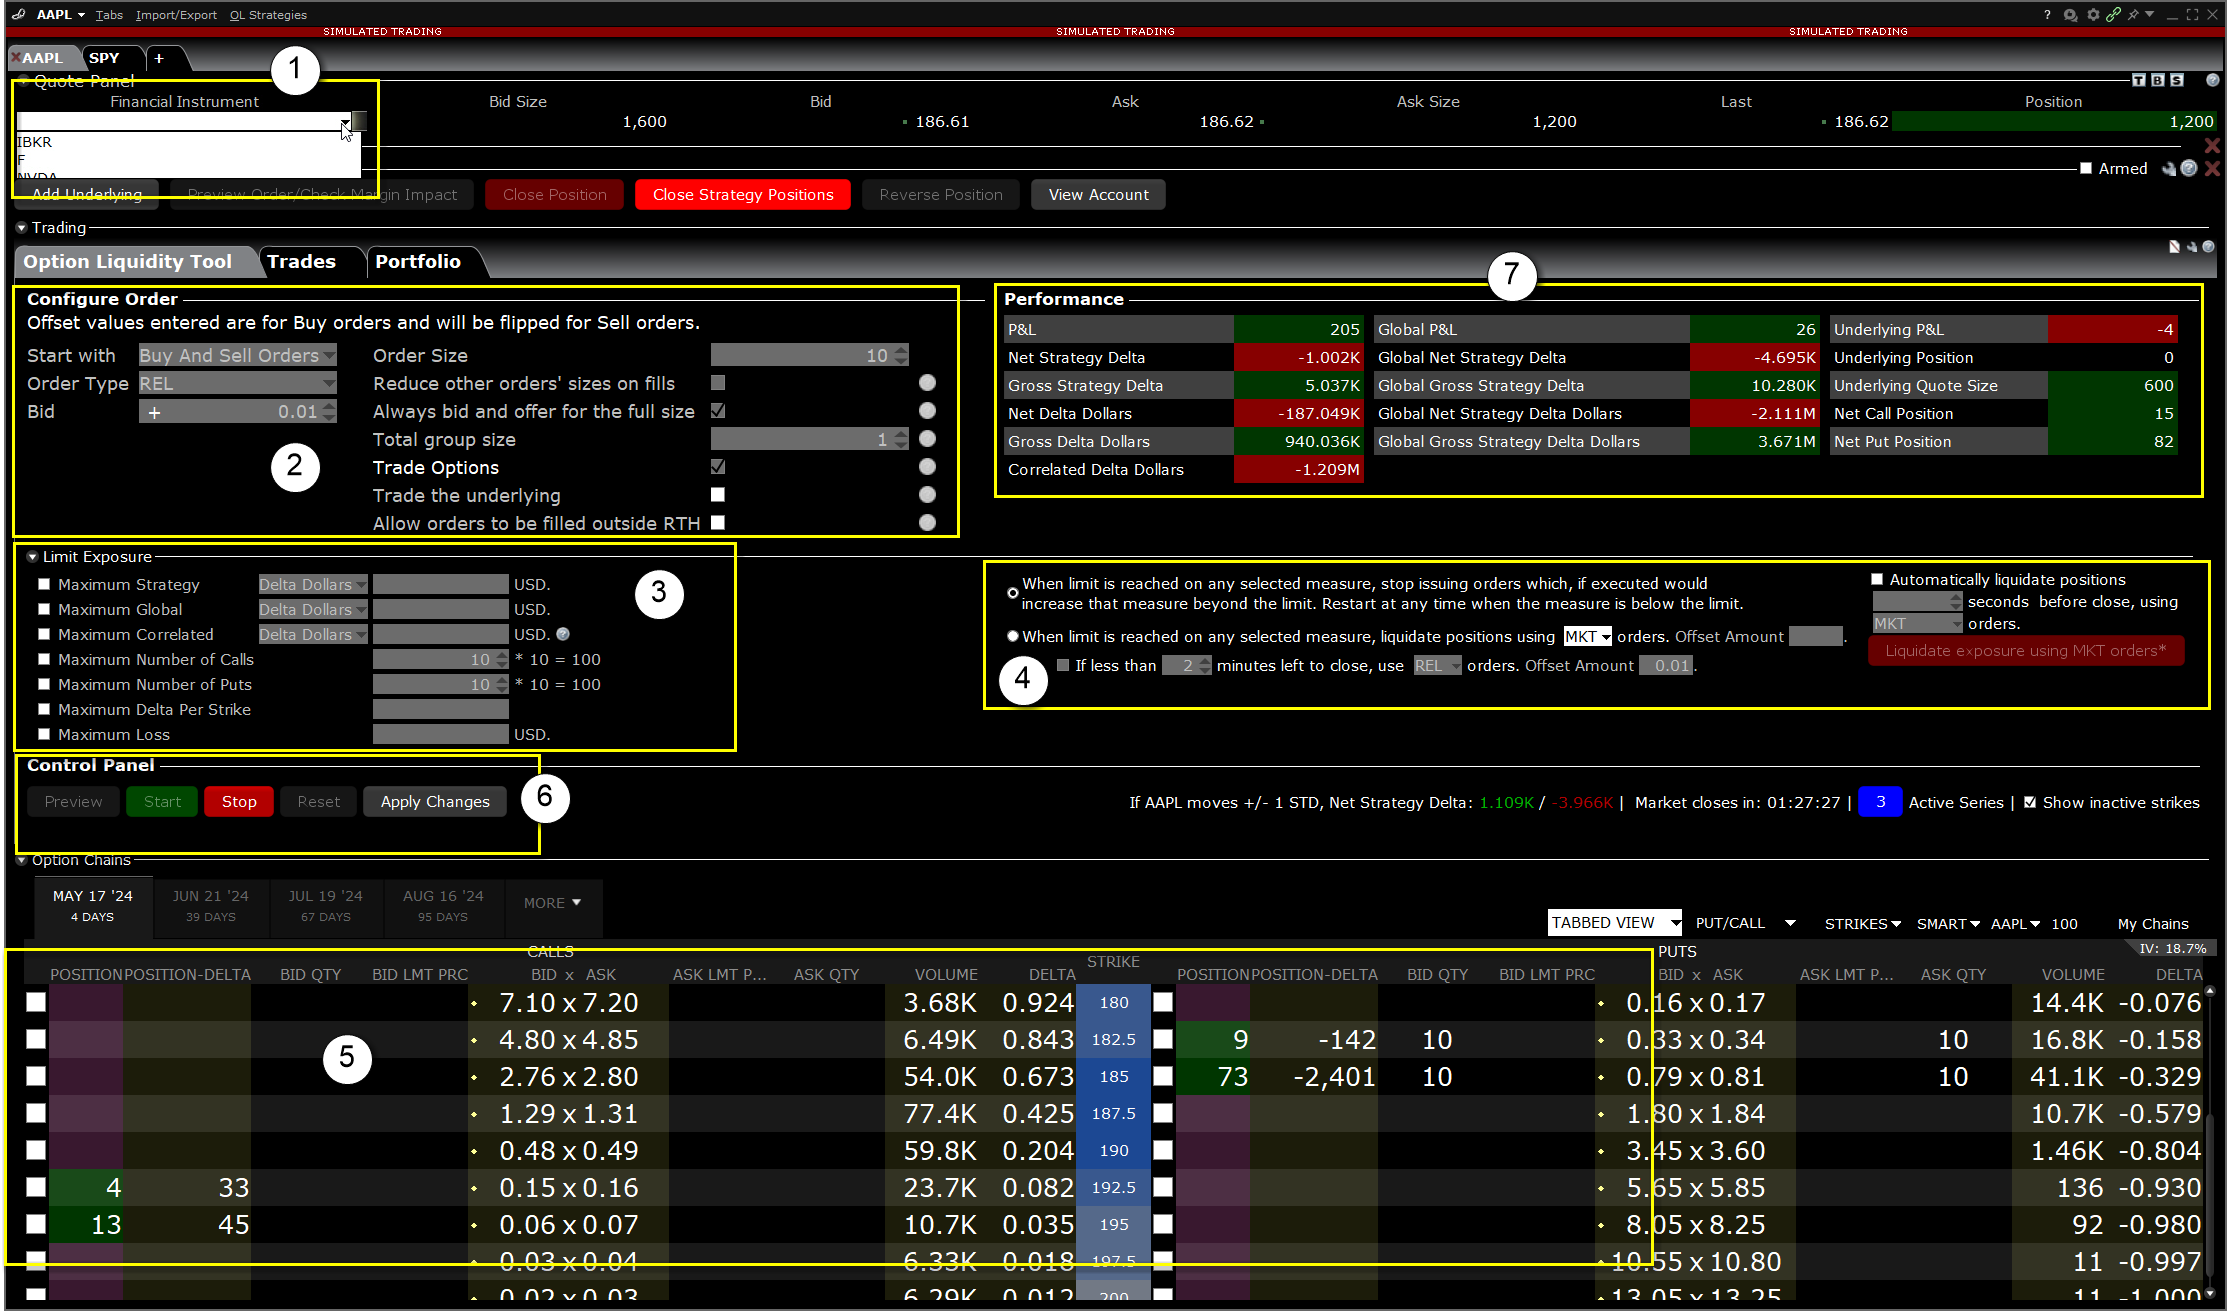This screenshot has height=1311, width=2227.
Task: Open help icon next to Armed wrench
Action: click(x=2189, y=168)
